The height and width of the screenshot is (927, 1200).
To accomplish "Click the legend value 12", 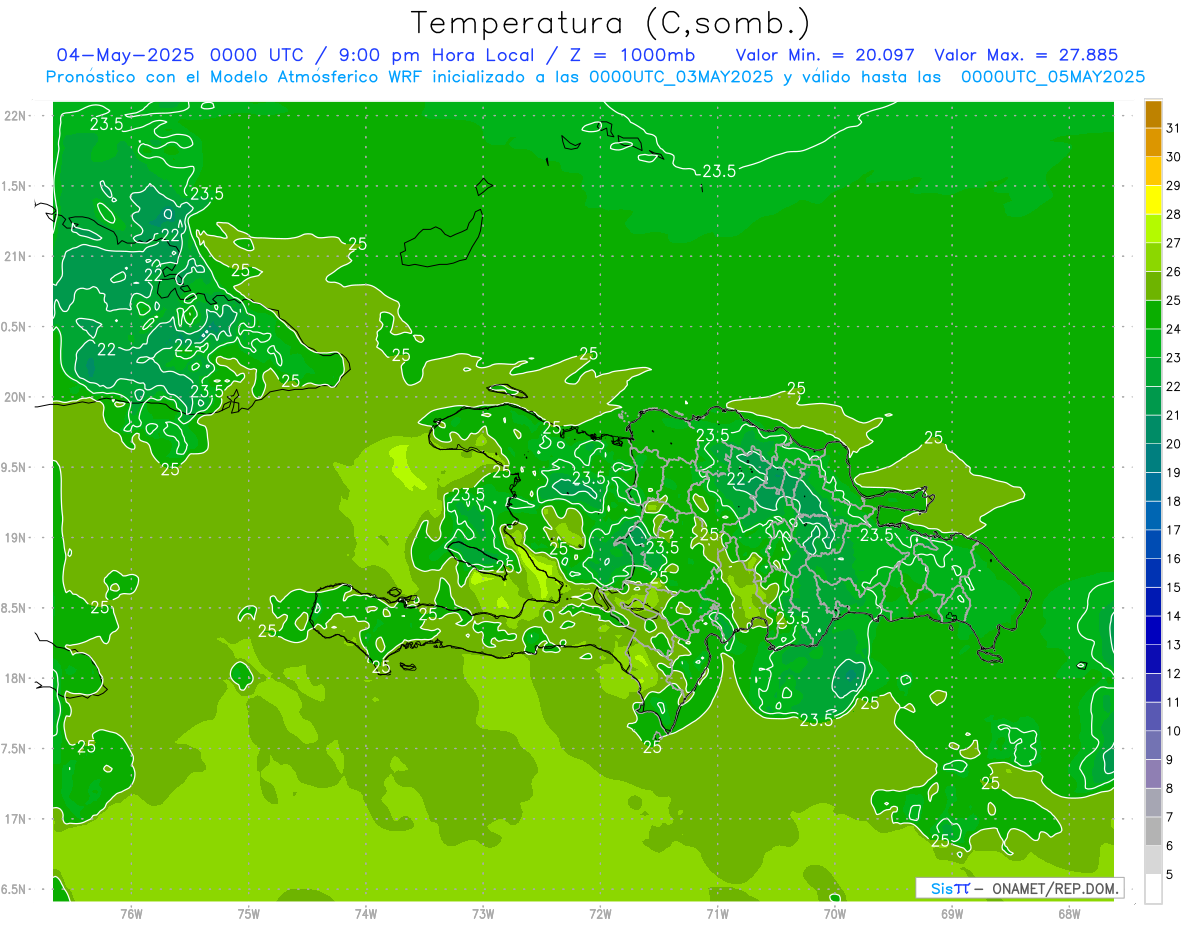I will point(1174,673).
